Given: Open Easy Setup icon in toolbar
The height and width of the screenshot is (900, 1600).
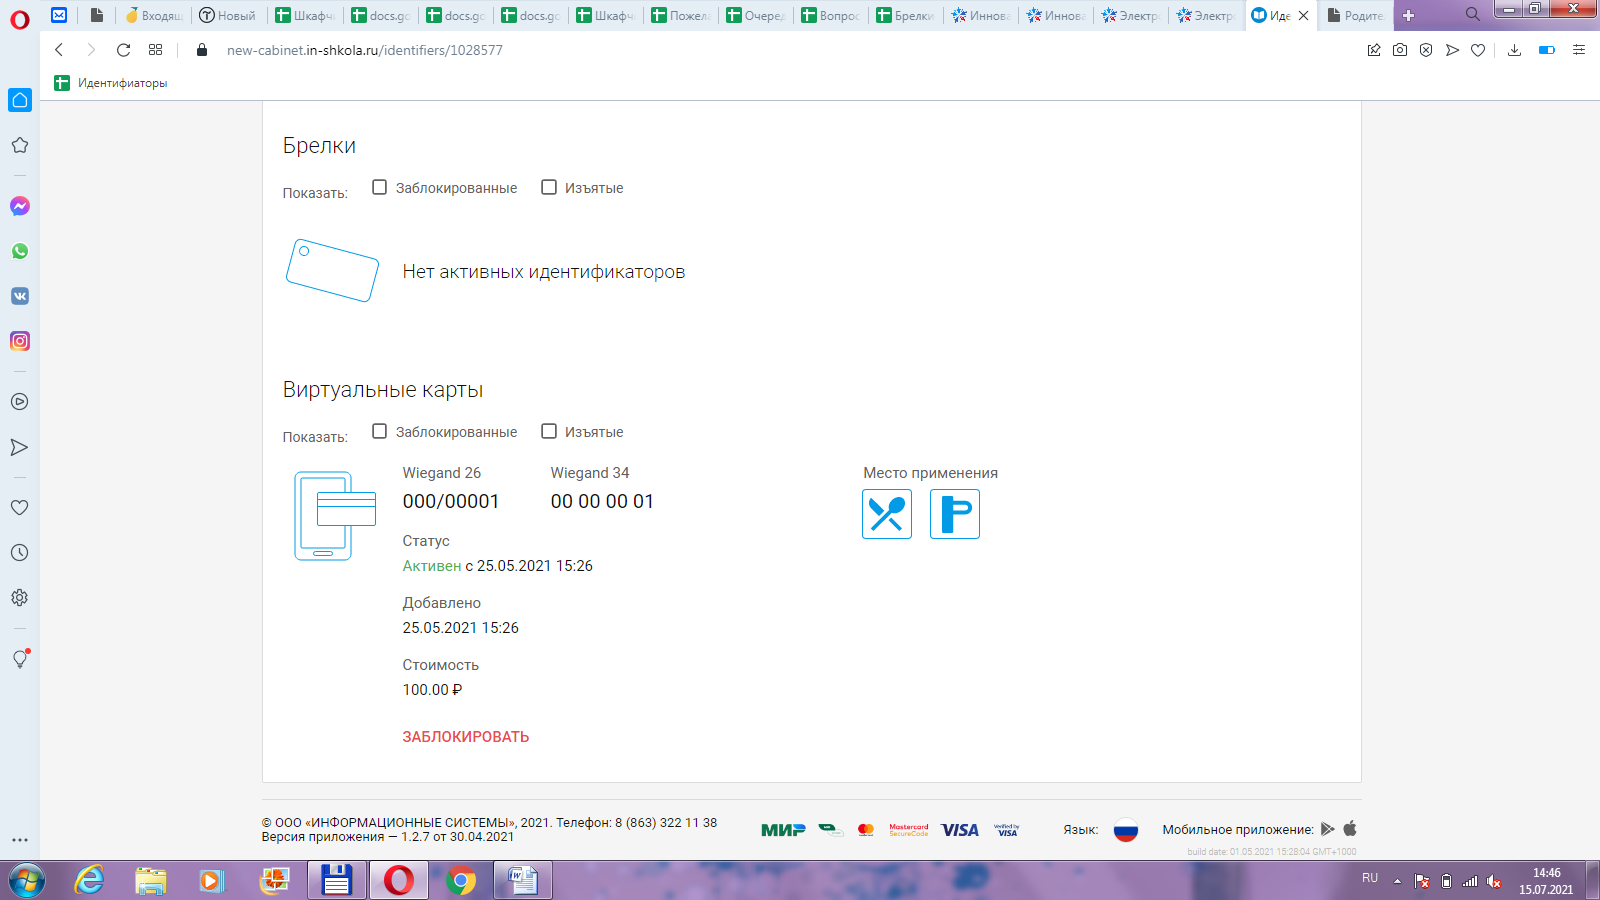Looking at the screenshot, I should pos(1579,50).
